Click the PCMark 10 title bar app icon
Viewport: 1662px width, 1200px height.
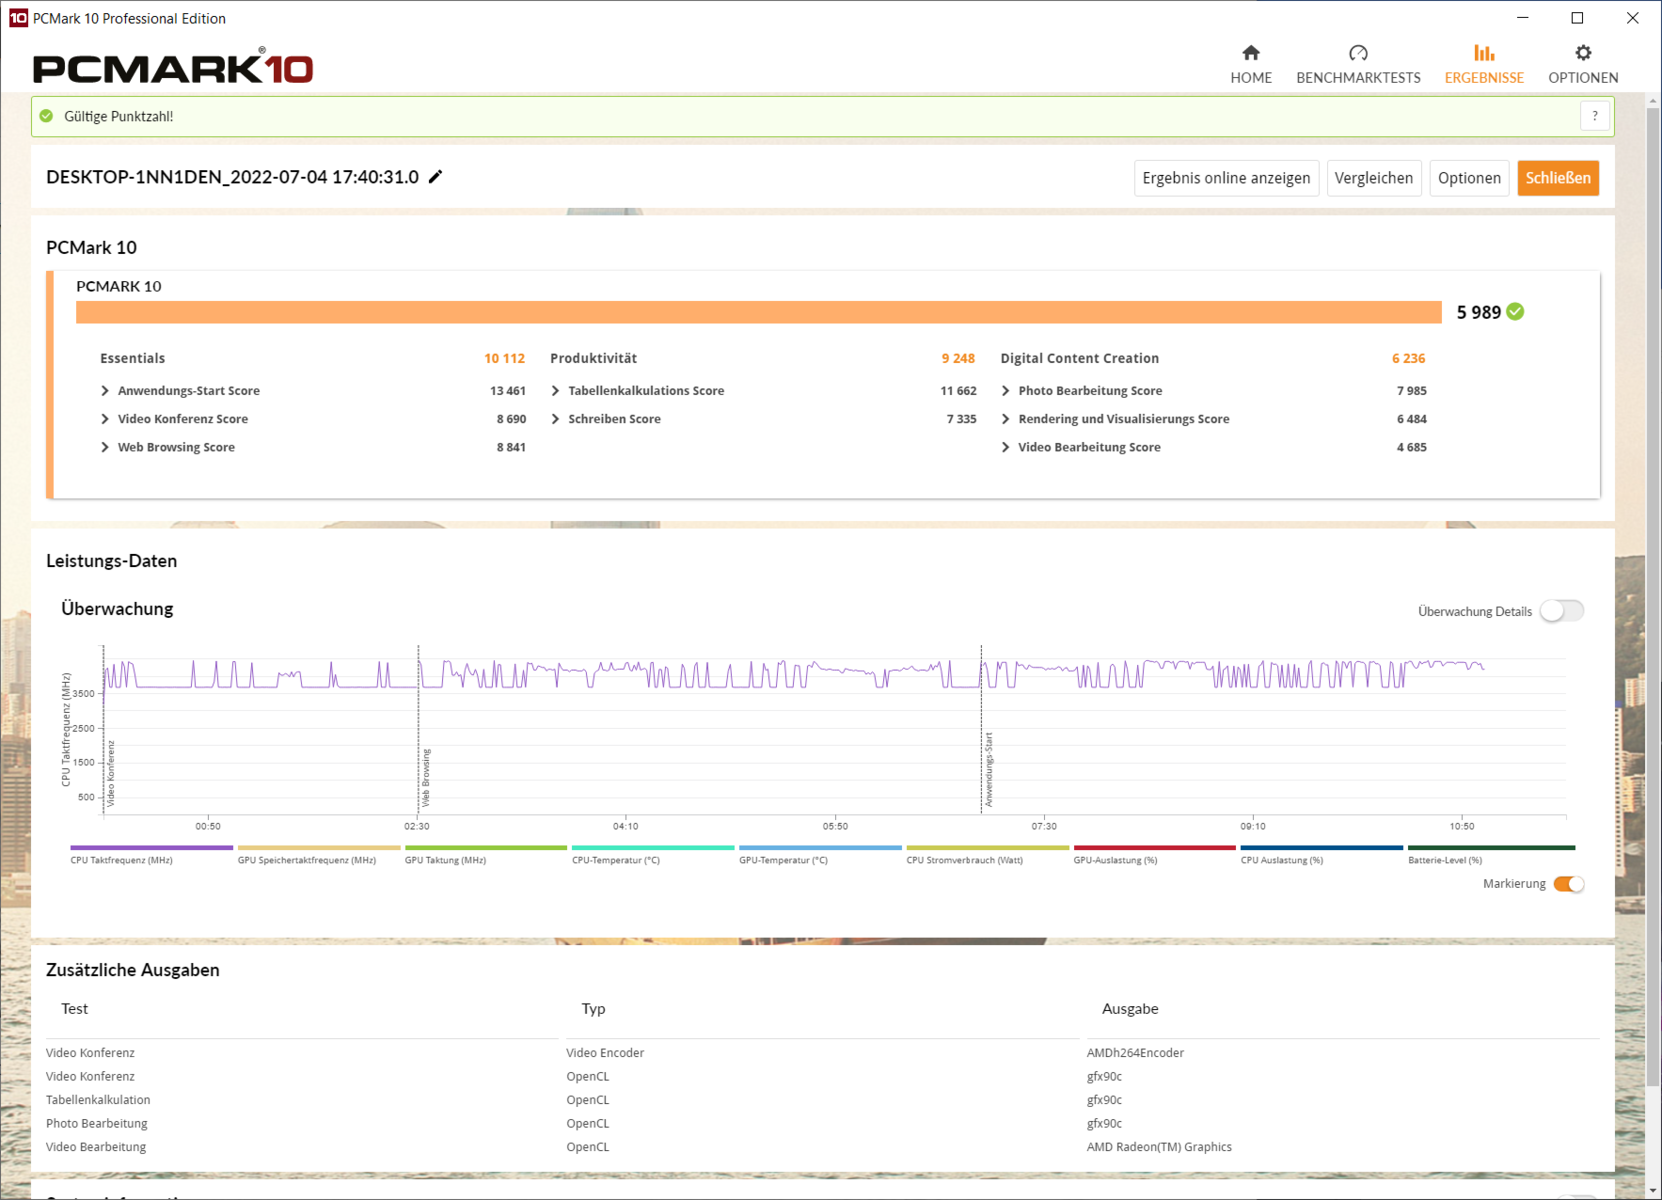(18, 18)
